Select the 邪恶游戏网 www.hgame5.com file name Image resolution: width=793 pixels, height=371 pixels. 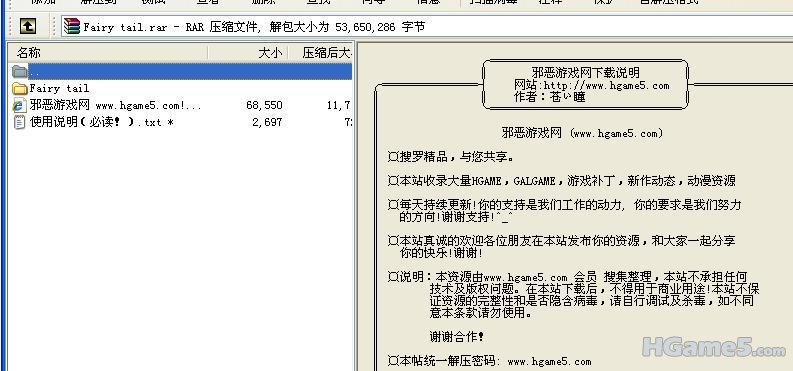(x=115, y=105)
